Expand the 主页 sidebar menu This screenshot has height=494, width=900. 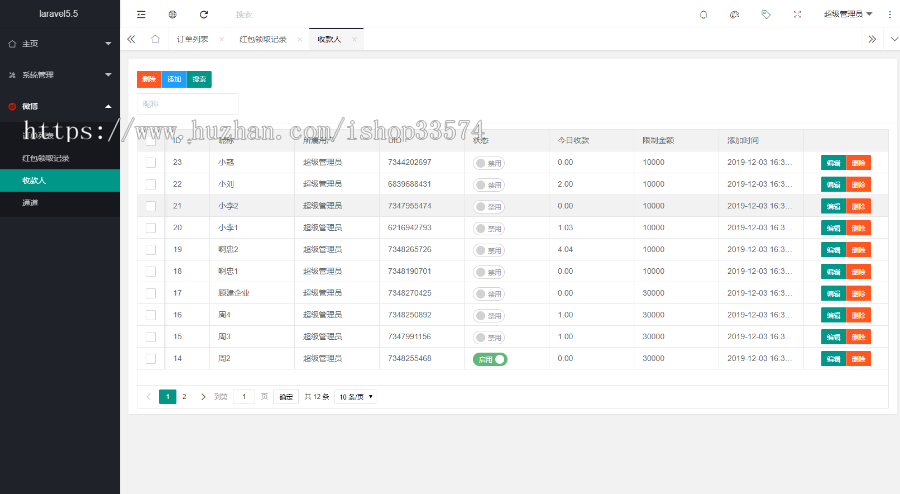click(60, 44)
